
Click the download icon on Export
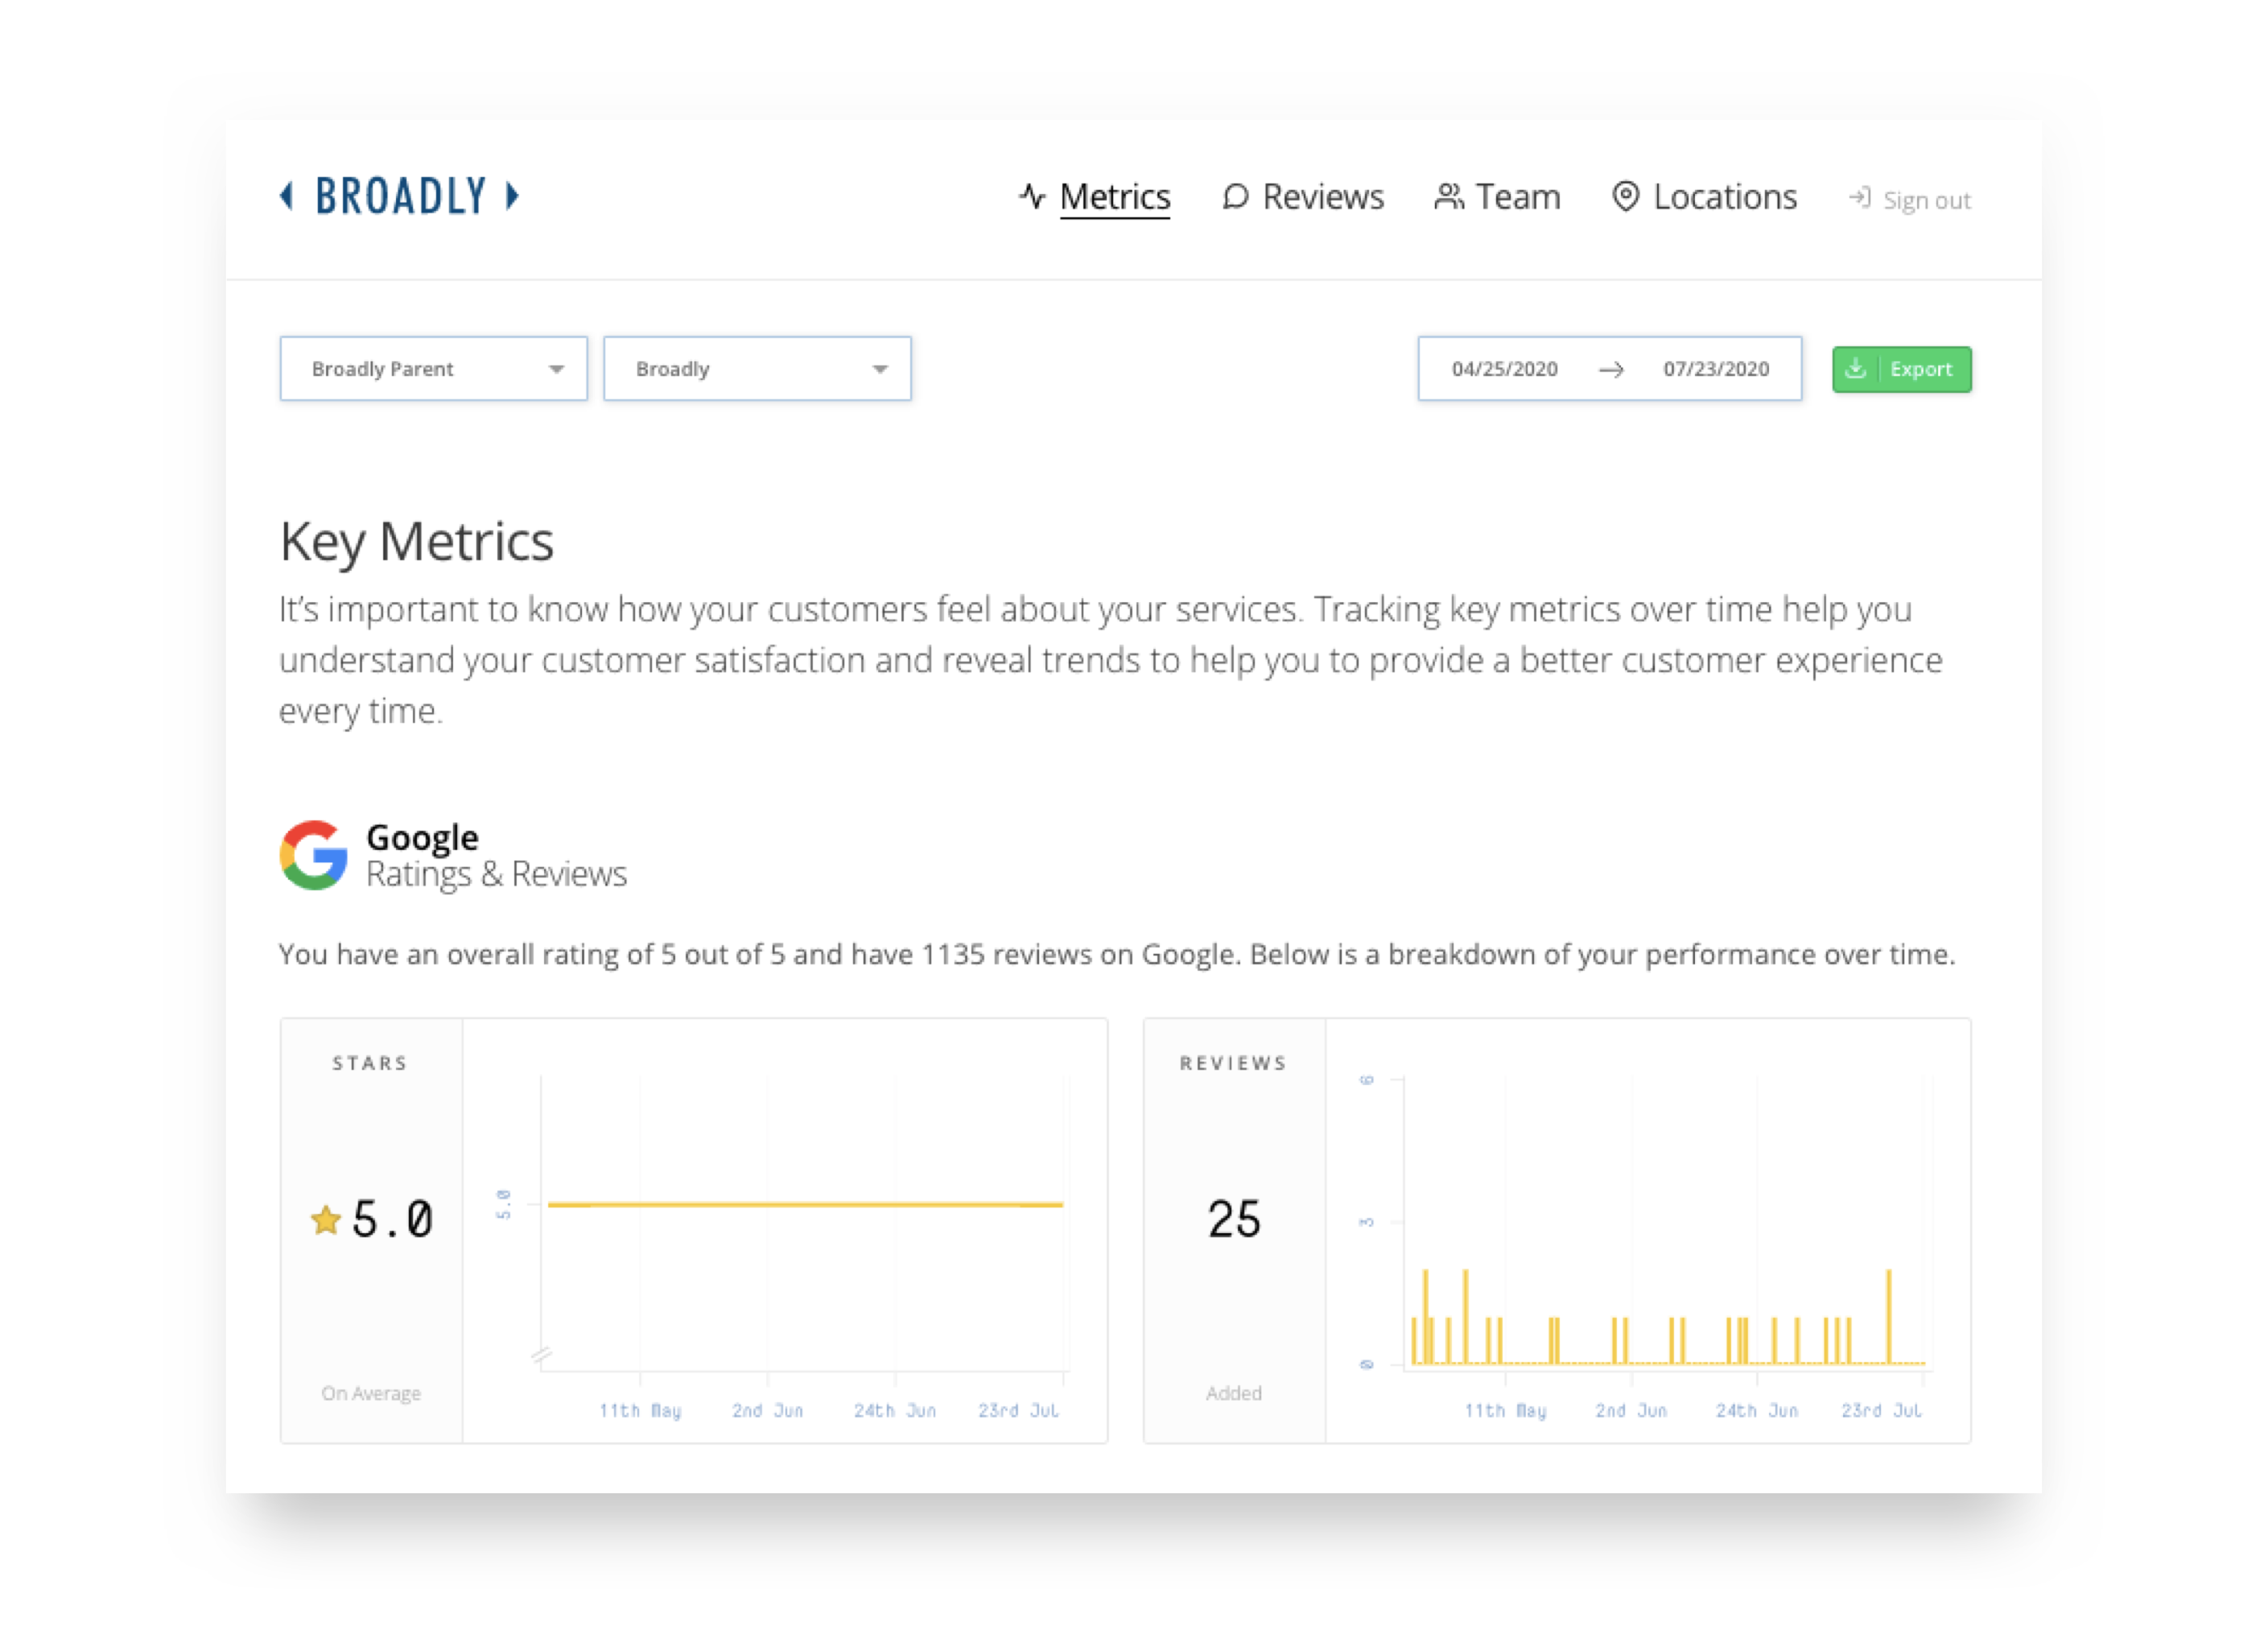pos(1856,369)
